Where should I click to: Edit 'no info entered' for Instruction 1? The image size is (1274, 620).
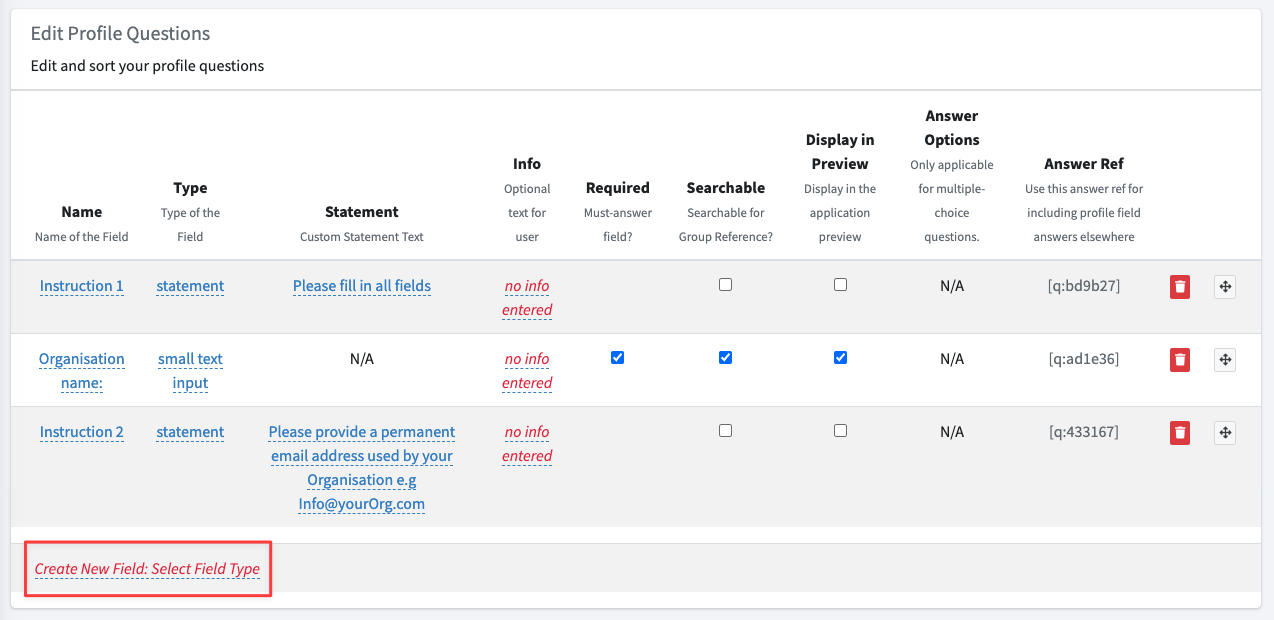click(x=527, y=298)
